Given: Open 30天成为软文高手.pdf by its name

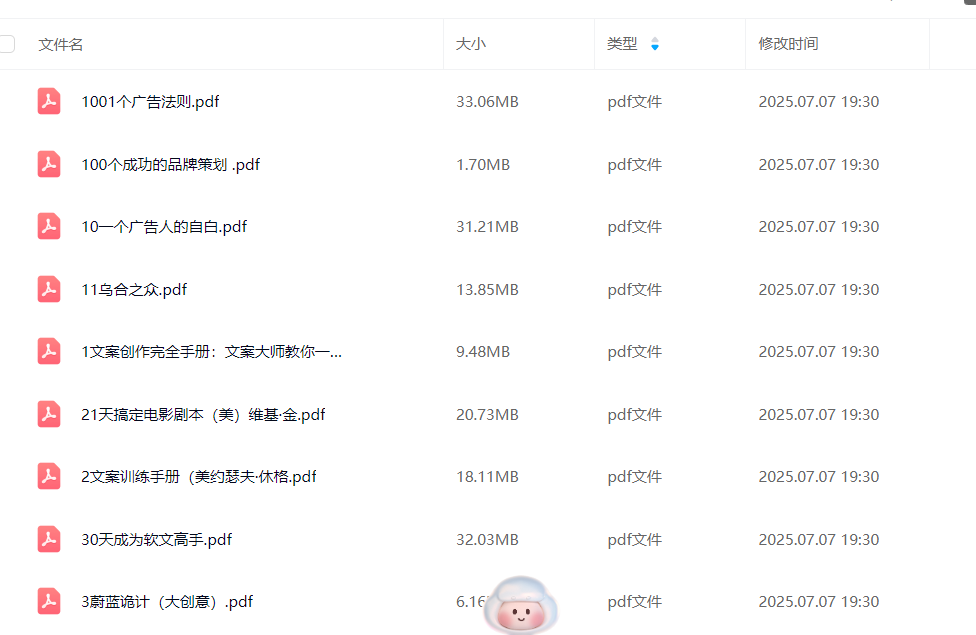Looking at the screenshot, I should (156, 540).
